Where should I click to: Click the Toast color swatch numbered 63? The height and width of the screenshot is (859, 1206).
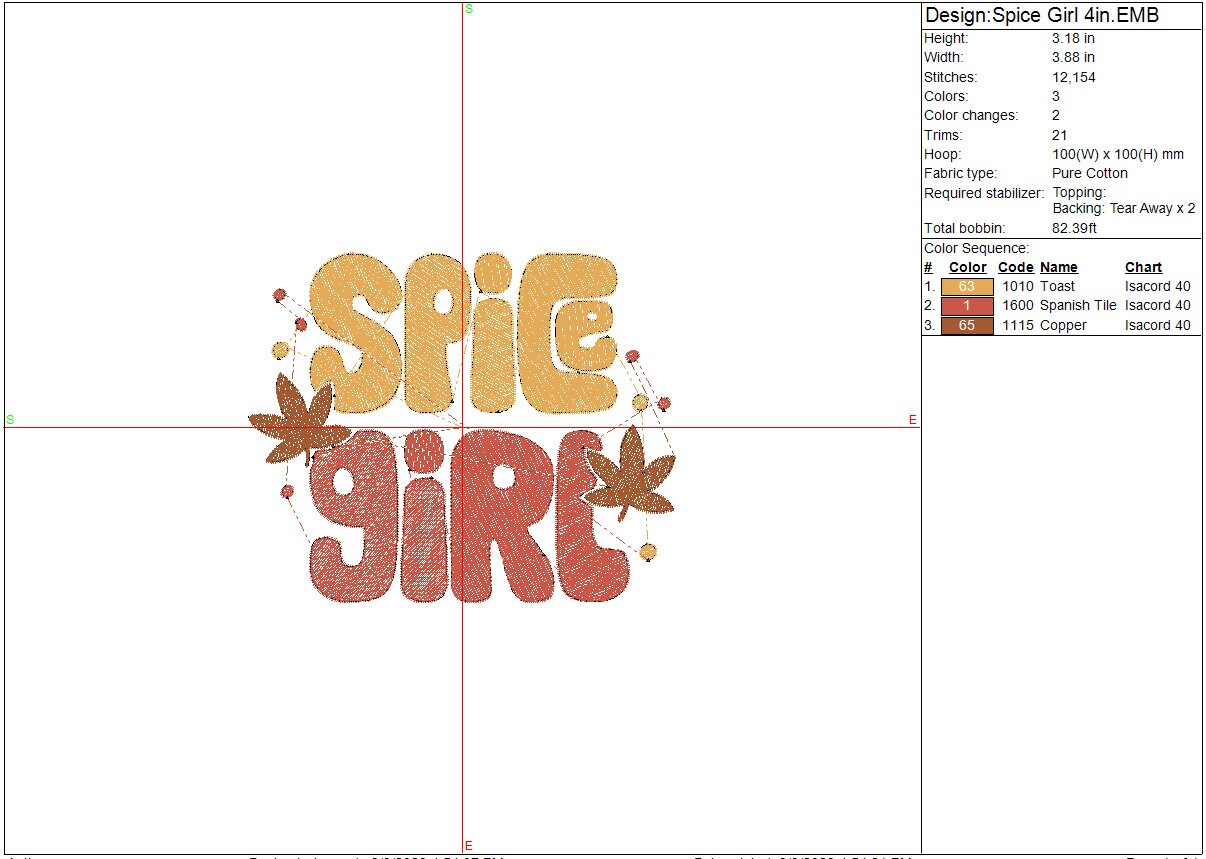pos(966,287)
